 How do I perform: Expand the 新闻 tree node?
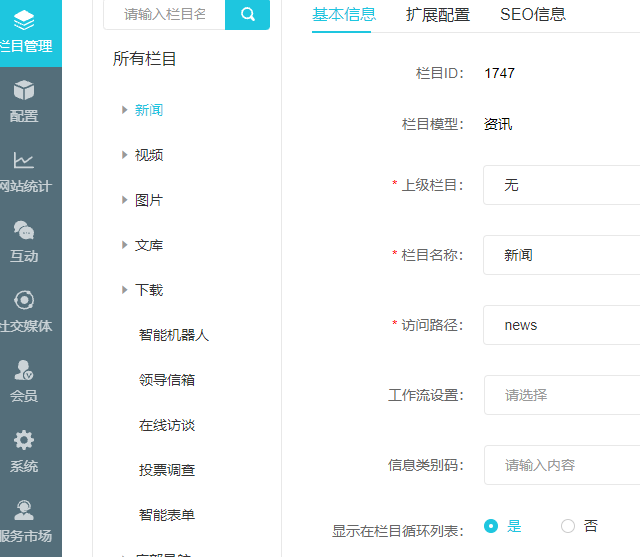point(124,110)
